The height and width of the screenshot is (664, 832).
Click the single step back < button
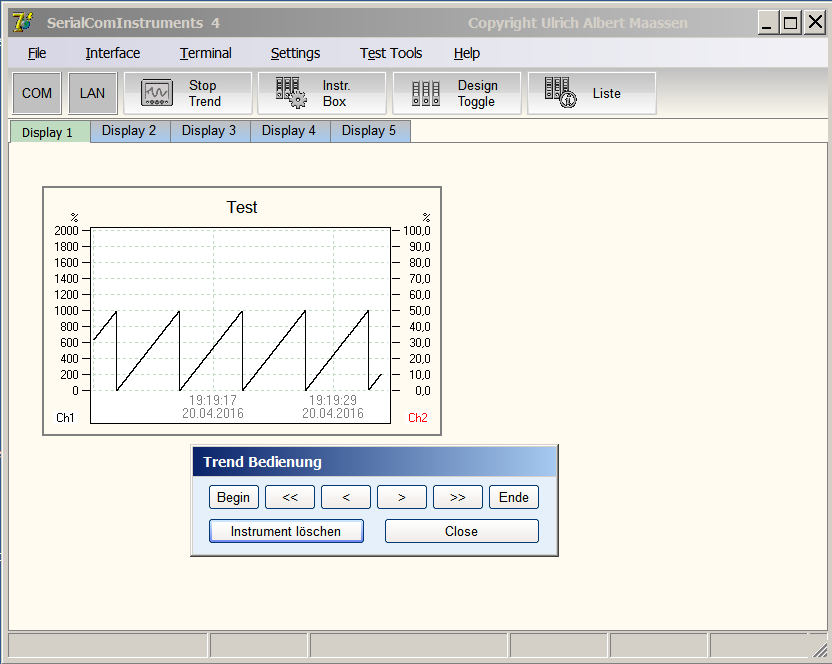click(x=346, y=497)
